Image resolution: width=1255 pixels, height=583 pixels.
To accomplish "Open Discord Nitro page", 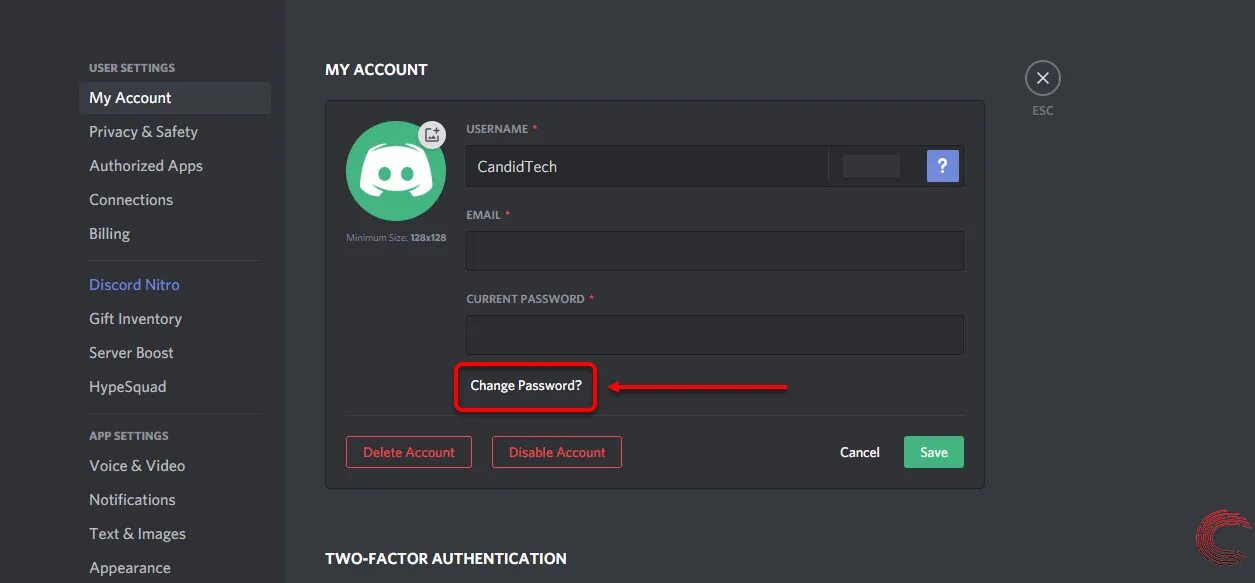I will pos(134,285).
